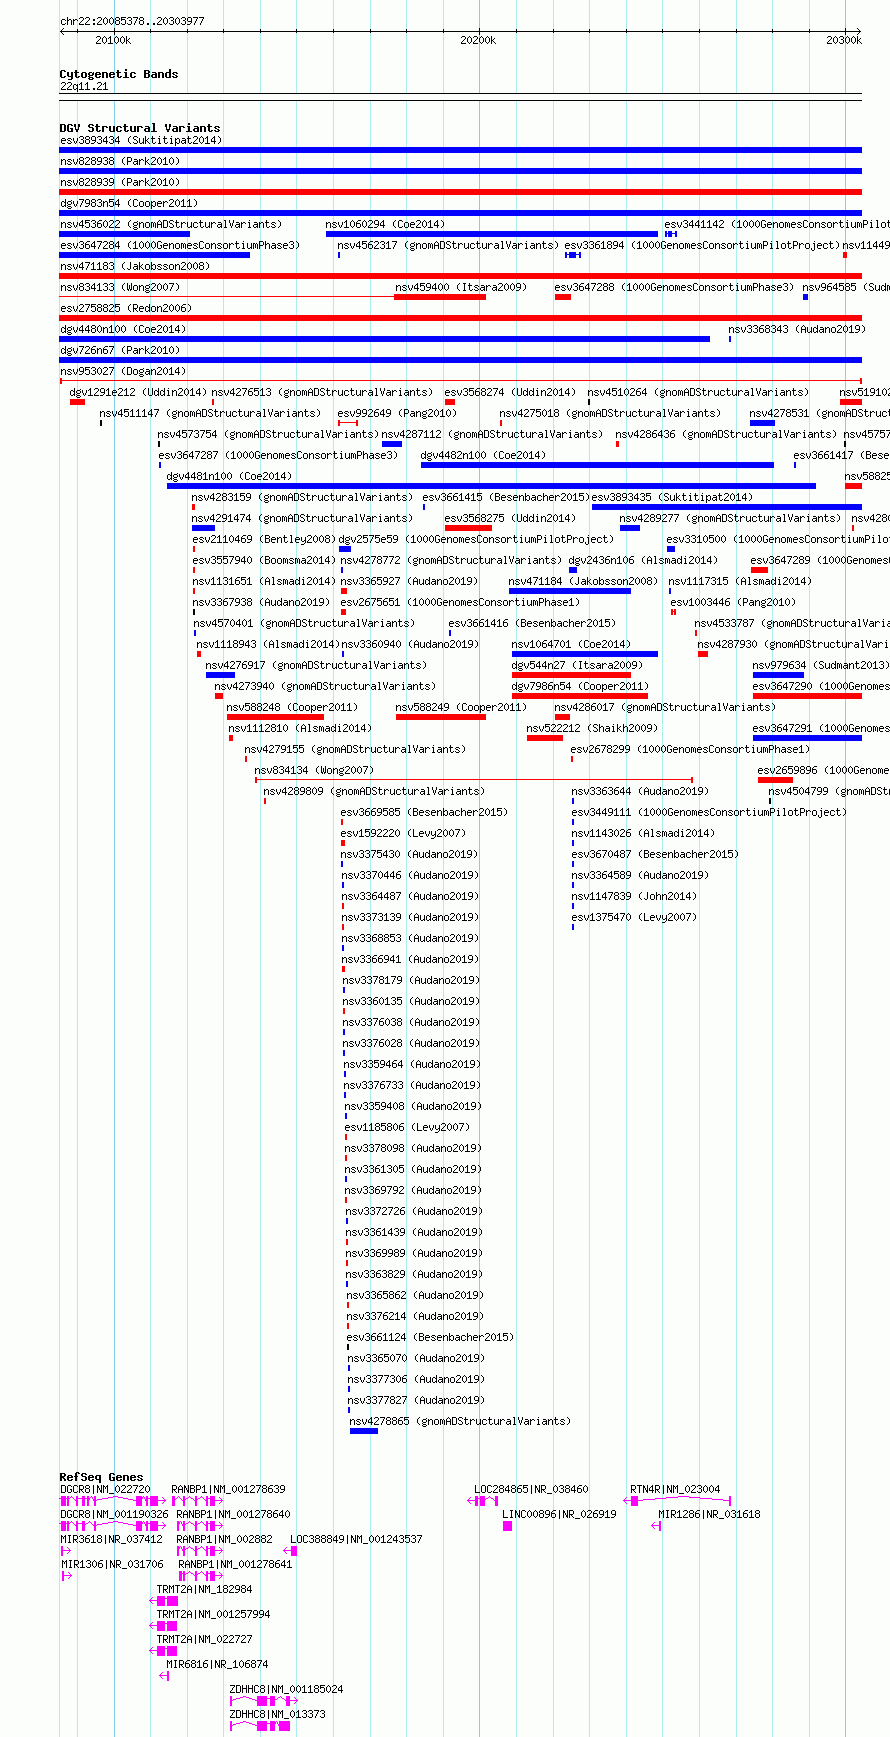This screenshot has width=890, height=1737.
Task: Select MIR6816|NR_106874 gene label
Action: 217,1664
